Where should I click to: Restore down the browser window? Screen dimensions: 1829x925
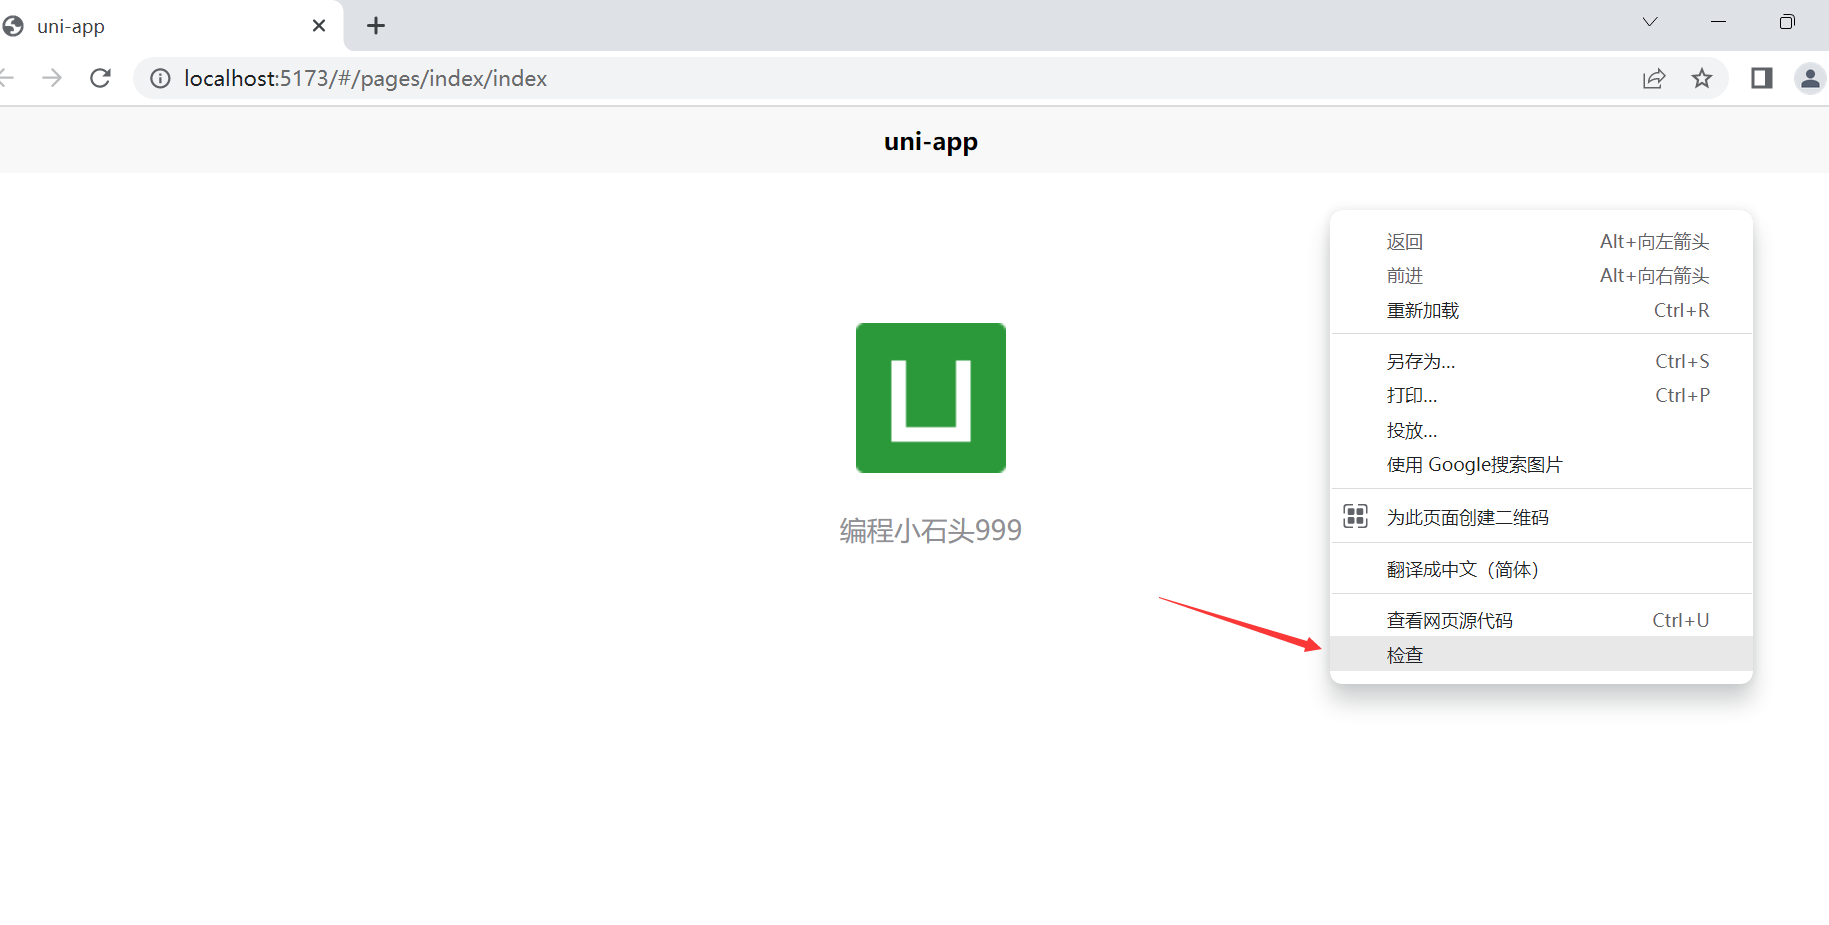pyautogui.click(x=1787, y=22)
